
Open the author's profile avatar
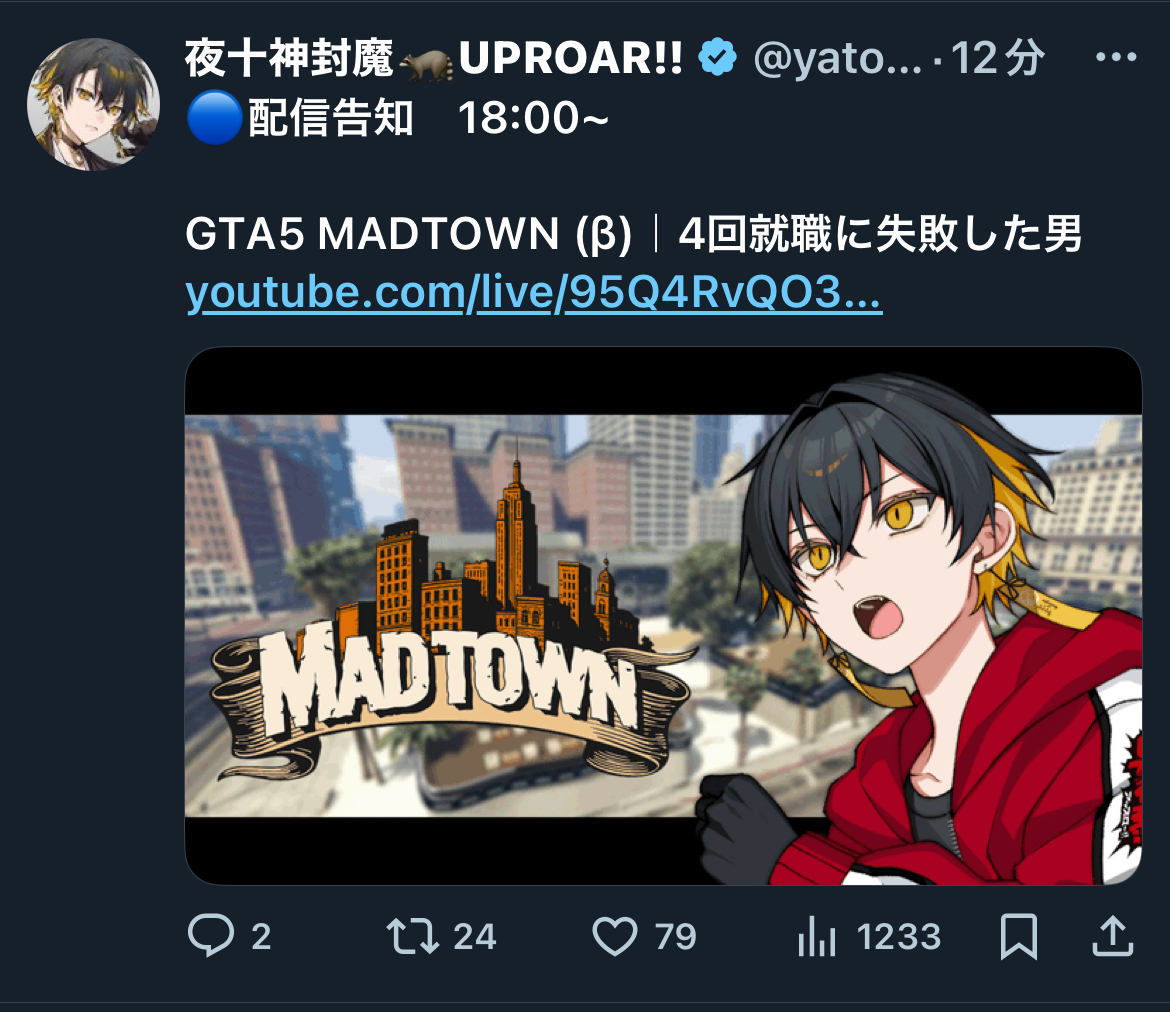pyautogui.click(x=93, y=104)
